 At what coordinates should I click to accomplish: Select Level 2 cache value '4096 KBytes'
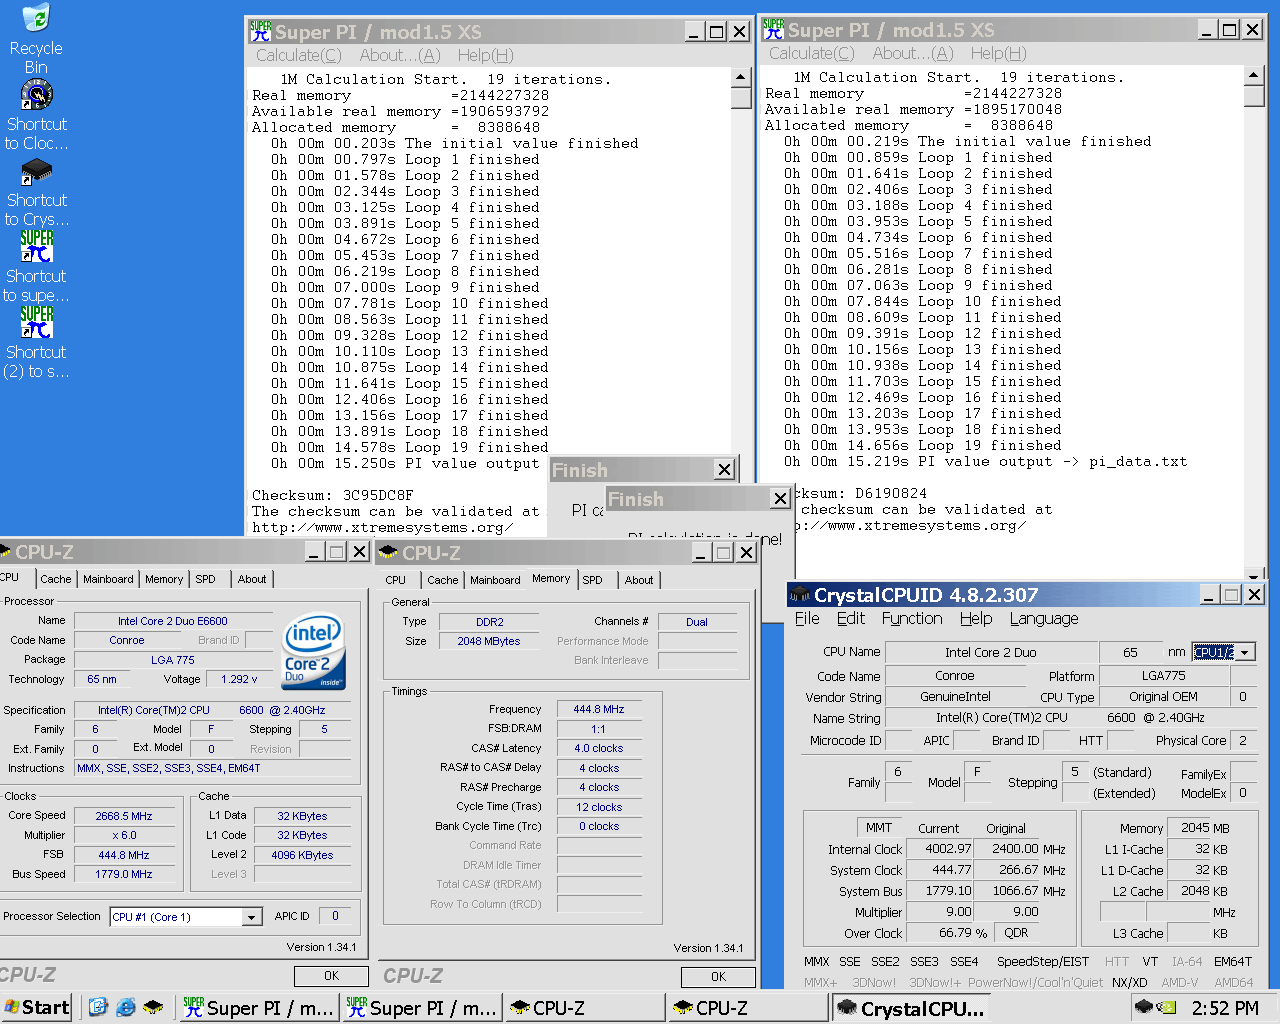click(x=302, y=855)
